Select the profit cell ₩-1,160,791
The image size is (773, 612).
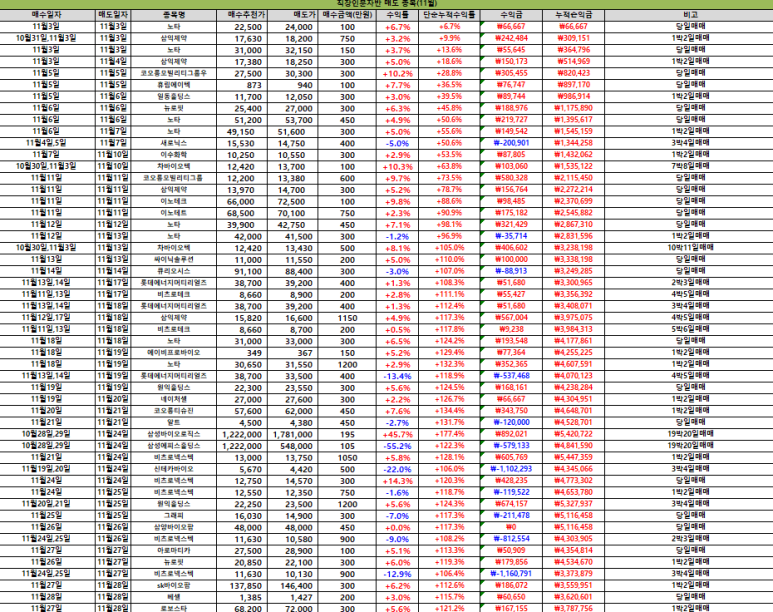point(511,574)
